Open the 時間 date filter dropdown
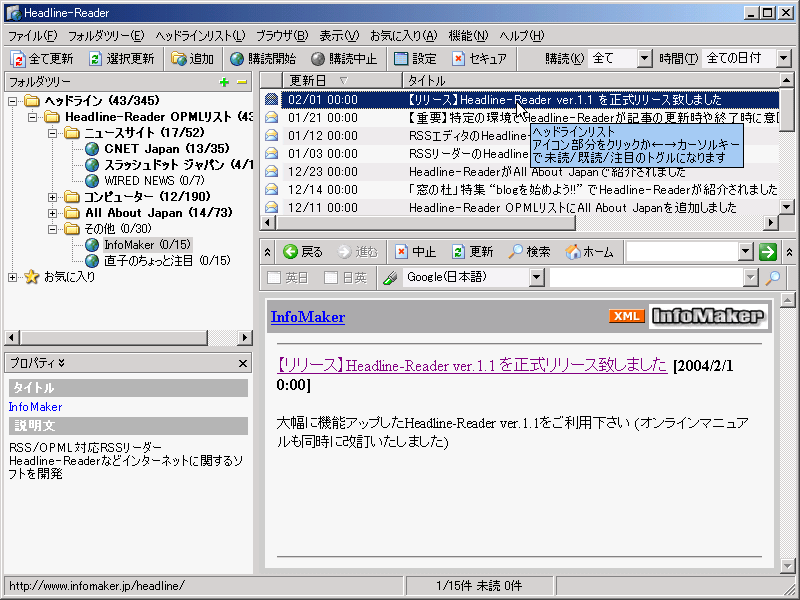Image resolution: width=800 pixels, height=600 pixels. [x=784, y=59]
